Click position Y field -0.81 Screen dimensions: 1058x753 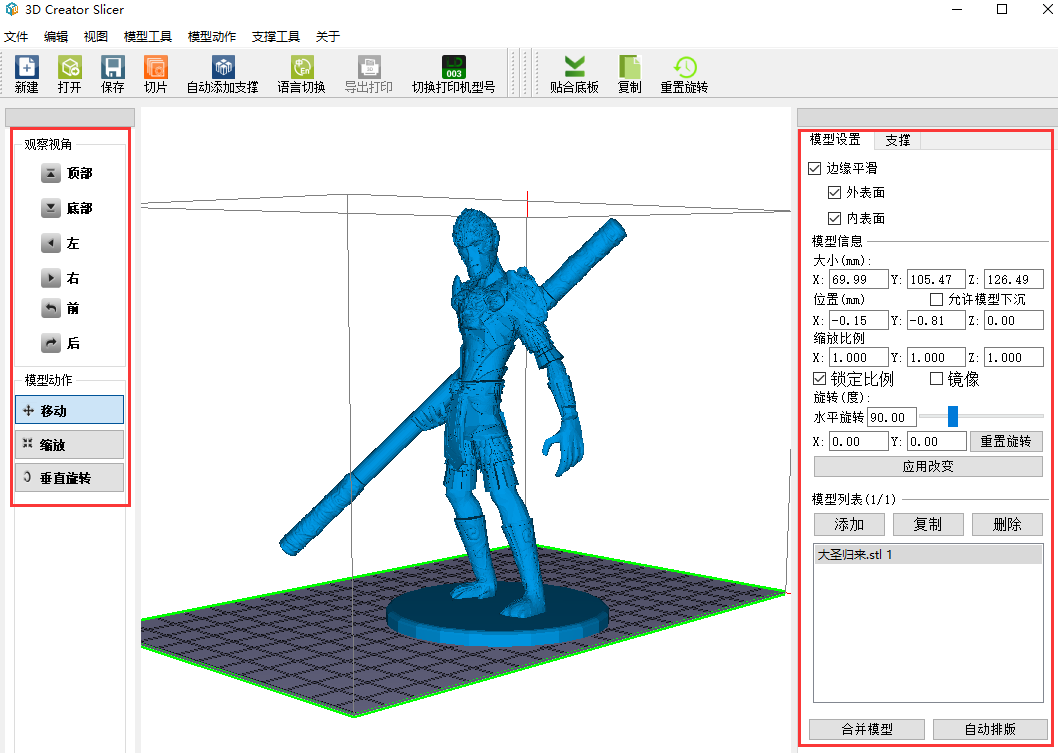pos(936,320)
